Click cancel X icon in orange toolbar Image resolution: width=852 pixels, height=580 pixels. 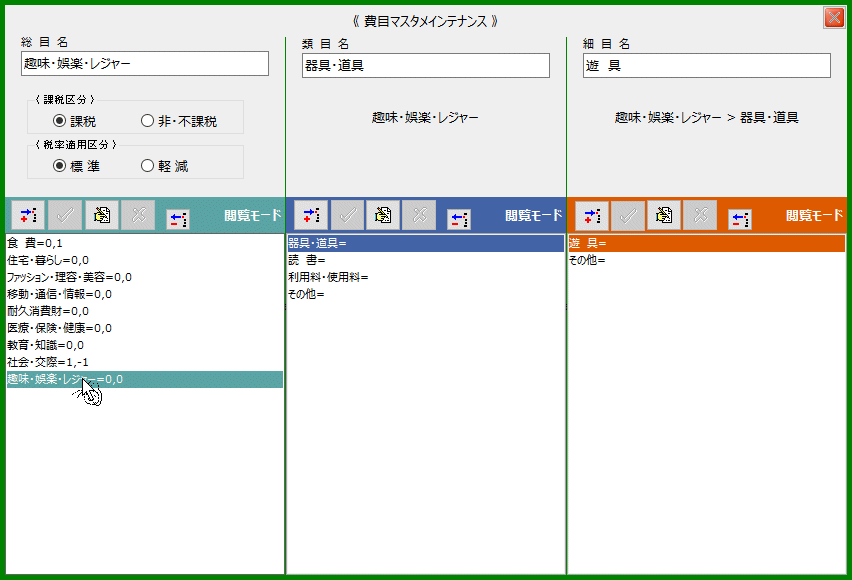pyautogui.click(x=700, y=215)
